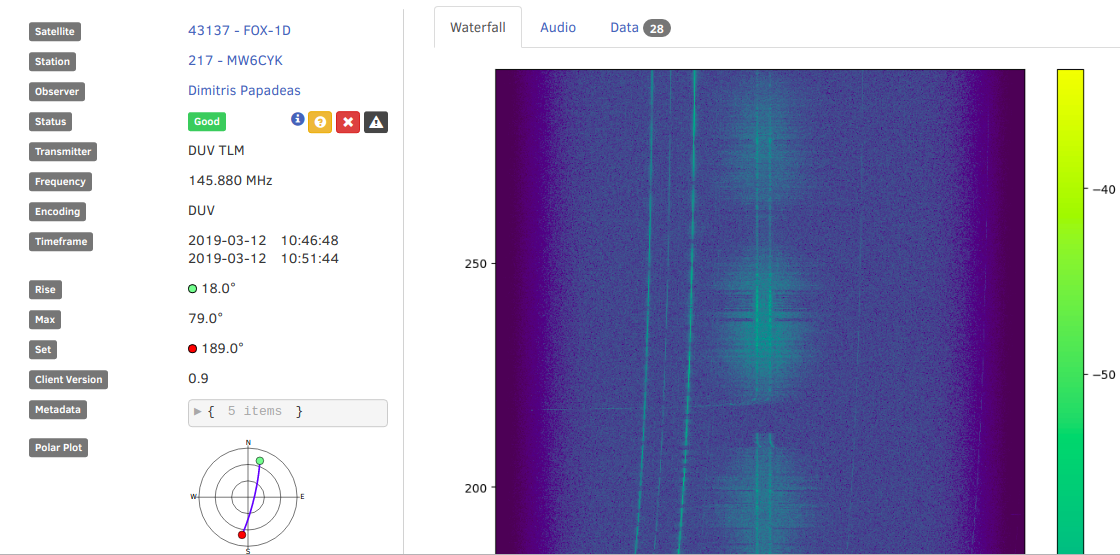
Task: Click the green dot next to Rise azimuth
Action: [193, 289]
